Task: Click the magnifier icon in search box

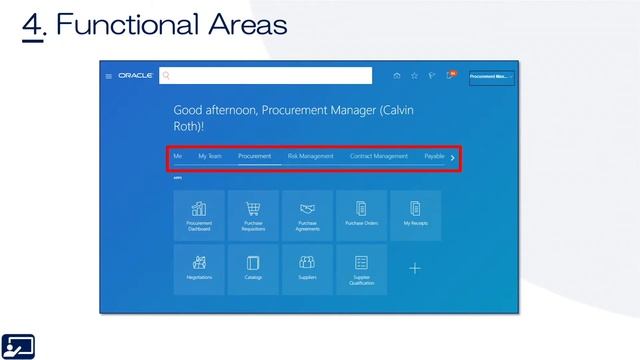Action: pos(166,76)
